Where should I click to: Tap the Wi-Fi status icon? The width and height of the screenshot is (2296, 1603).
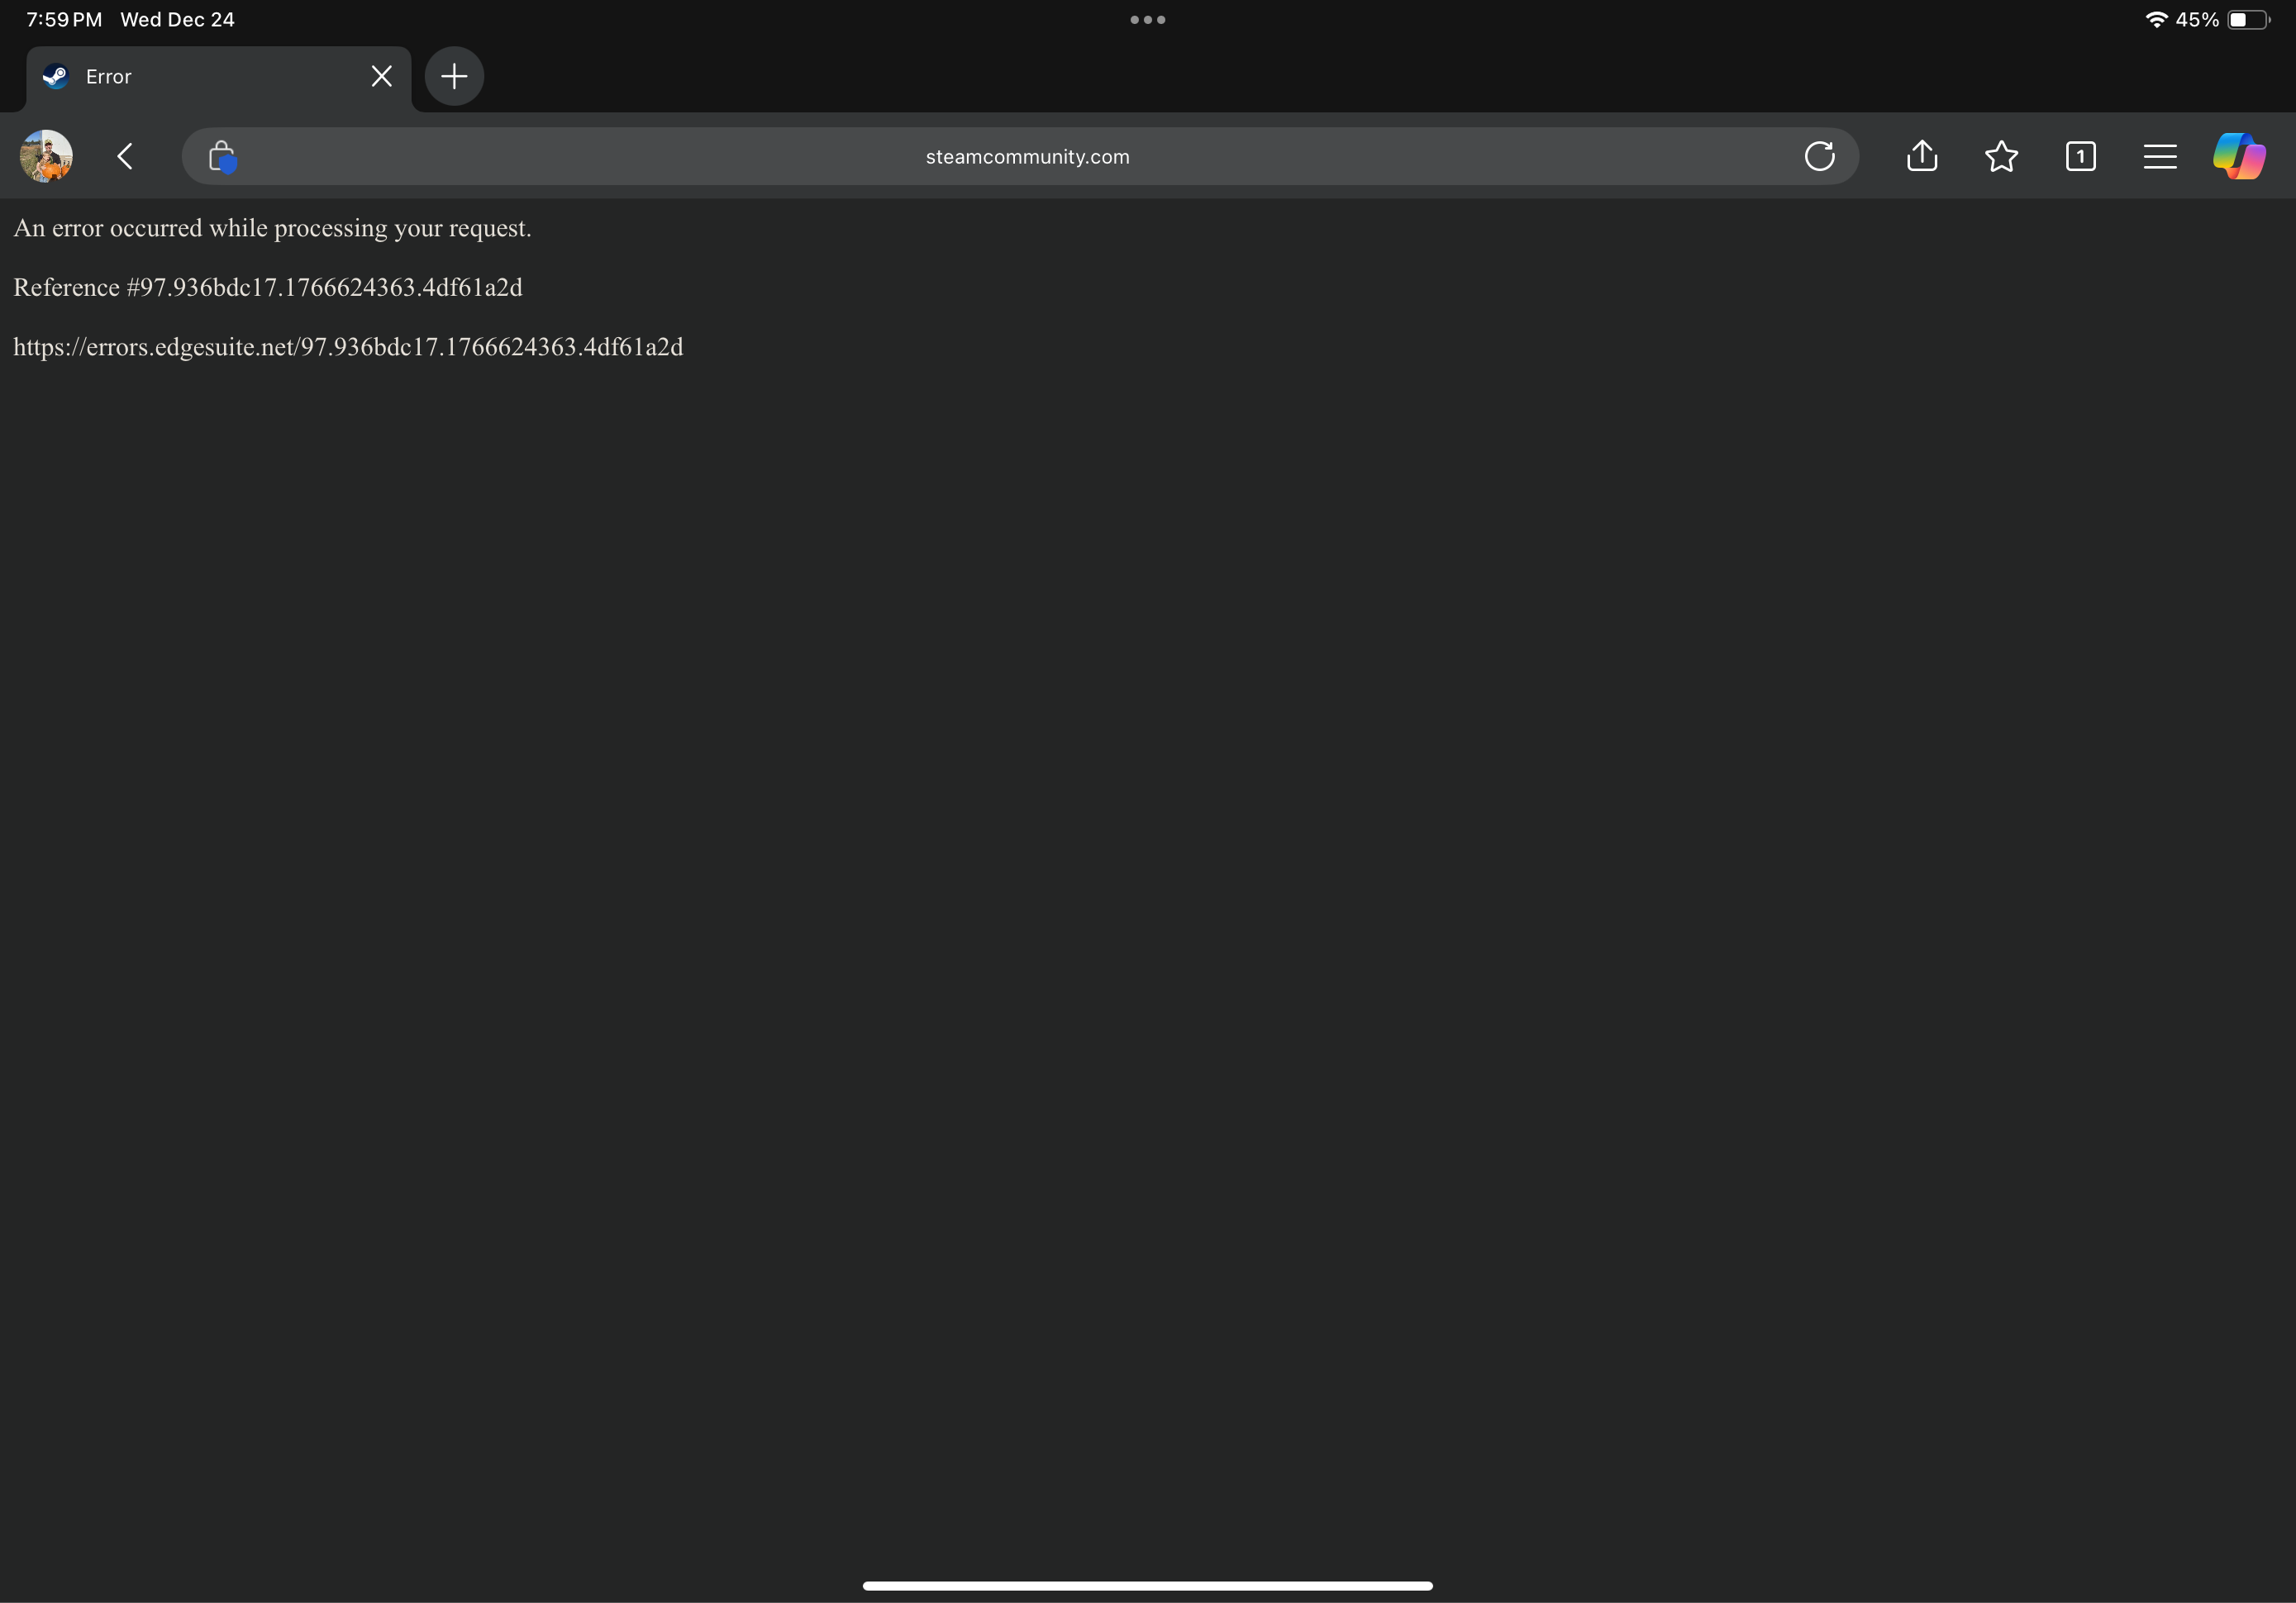click(x=2156, y=19)
